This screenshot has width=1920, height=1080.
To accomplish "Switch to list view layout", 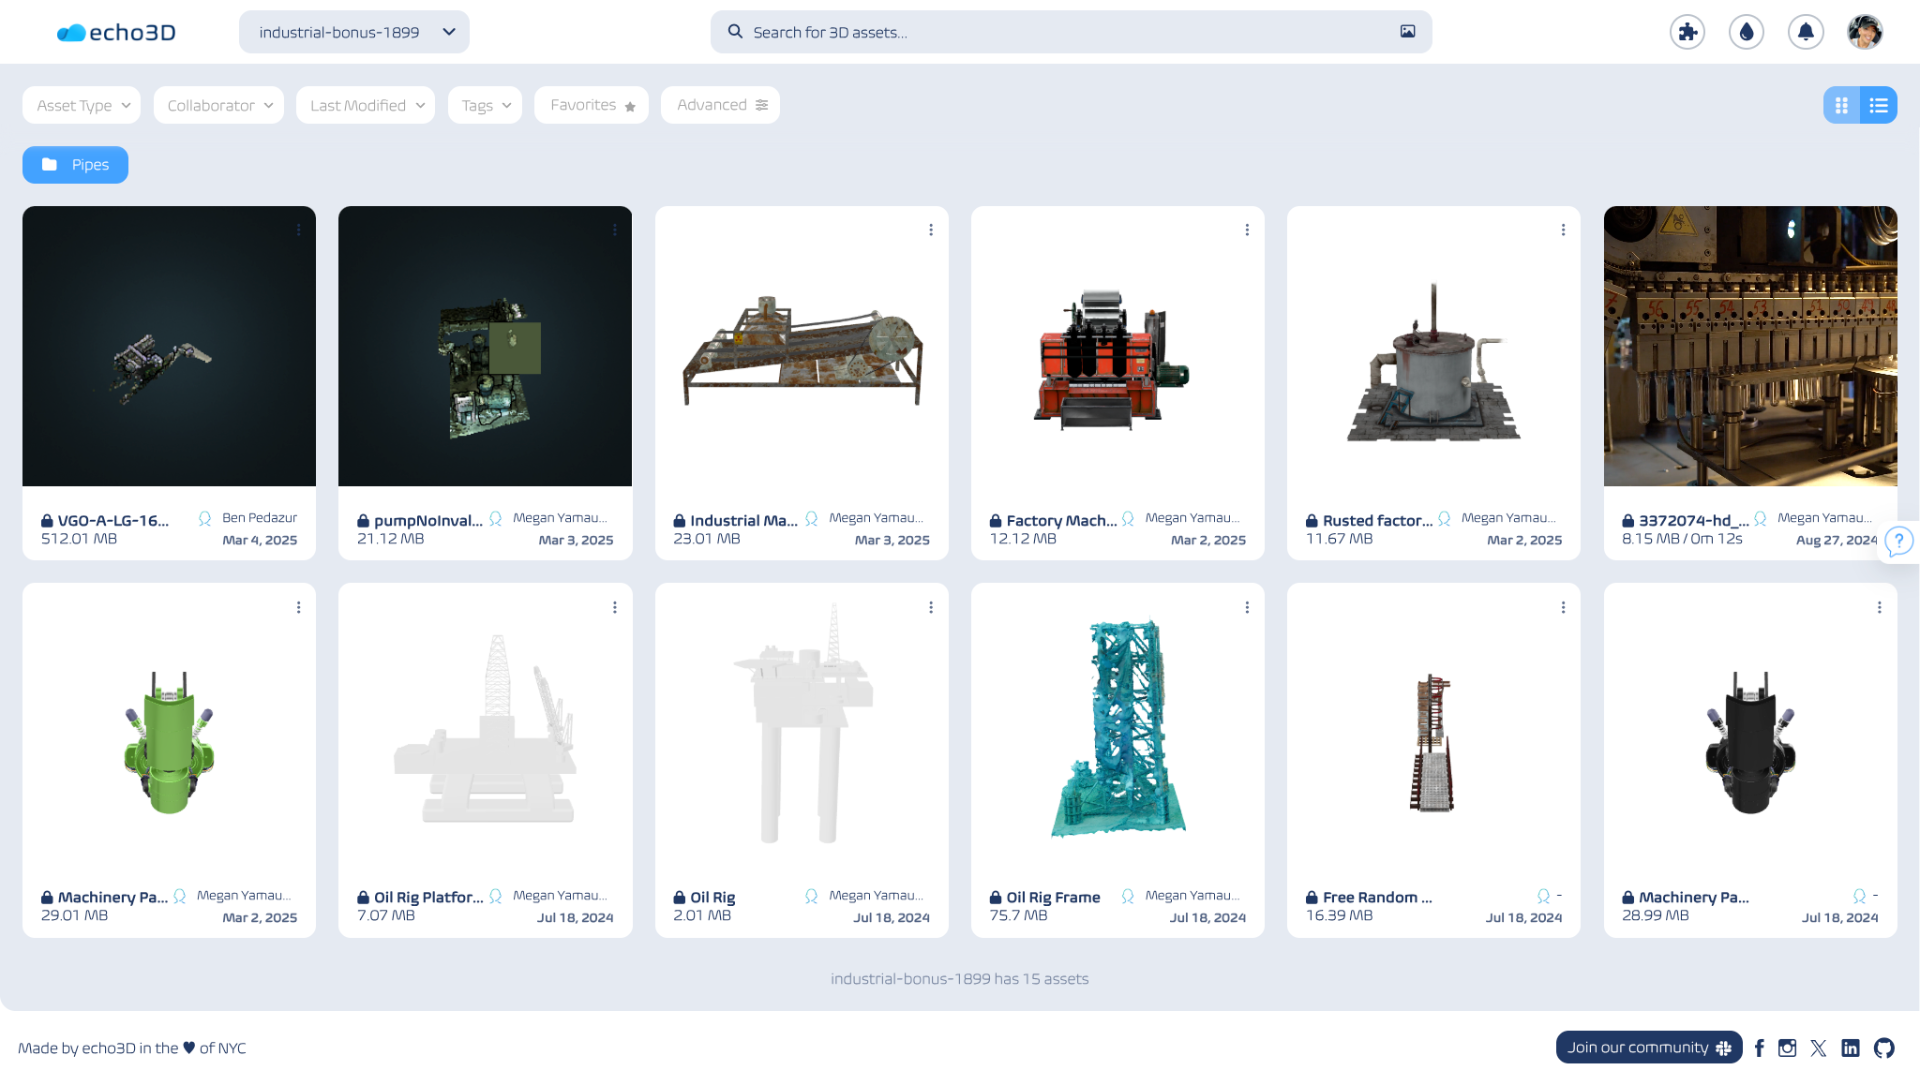I will click(x=1878, y=104).
